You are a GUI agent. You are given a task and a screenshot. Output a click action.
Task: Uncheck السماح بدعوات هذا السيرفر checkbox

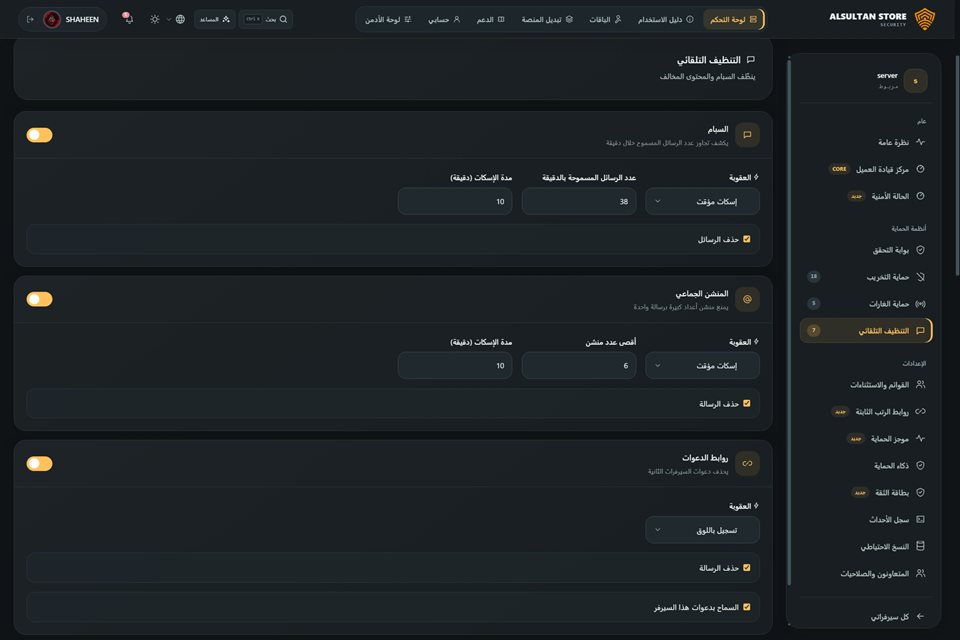[x=746, y=607]
